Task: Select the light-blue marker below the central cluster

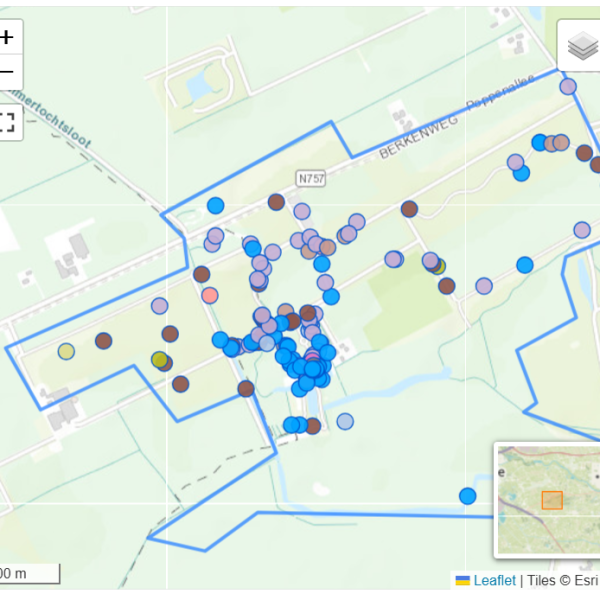Action: coord(345,421)
